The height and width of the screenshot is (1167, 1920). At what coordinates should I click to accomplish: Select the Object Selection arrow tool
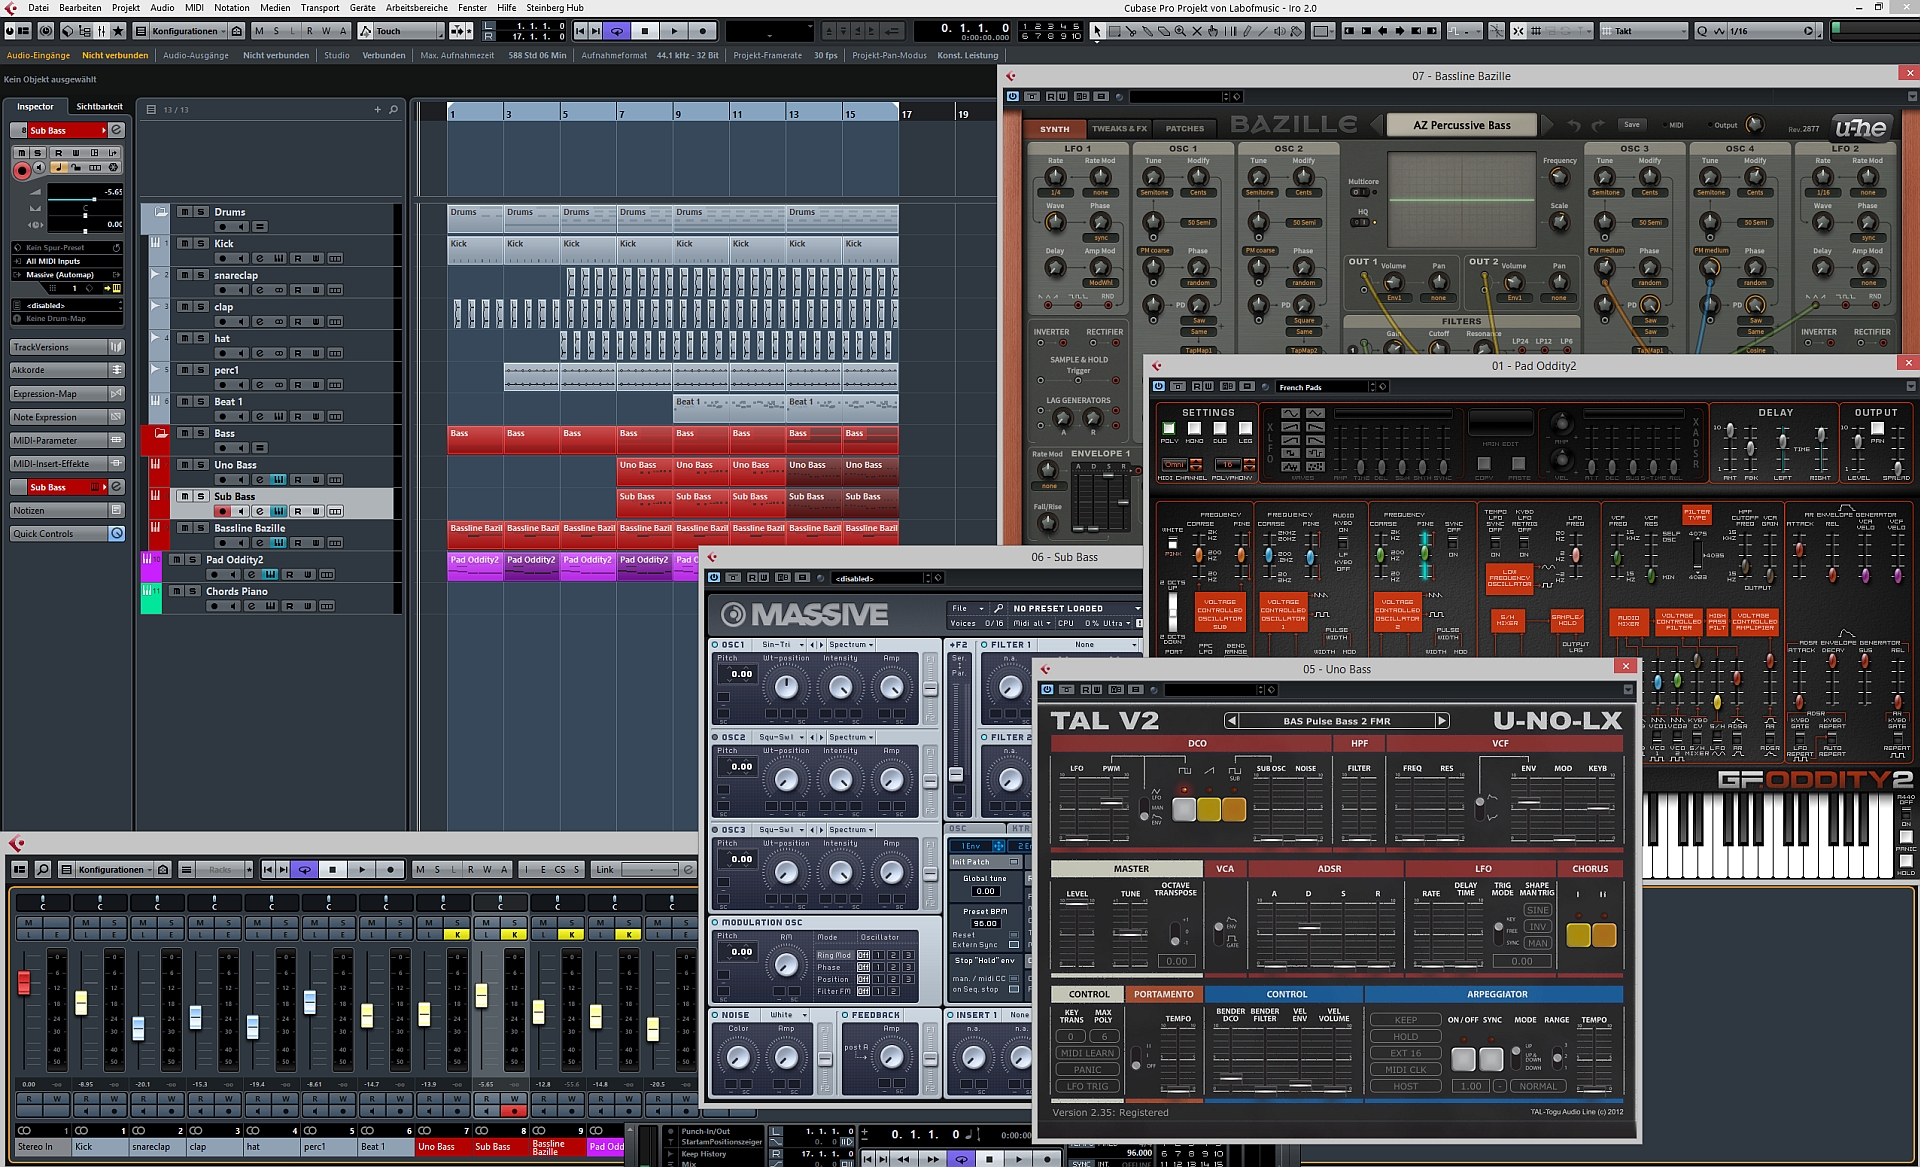pos(1098,31)
